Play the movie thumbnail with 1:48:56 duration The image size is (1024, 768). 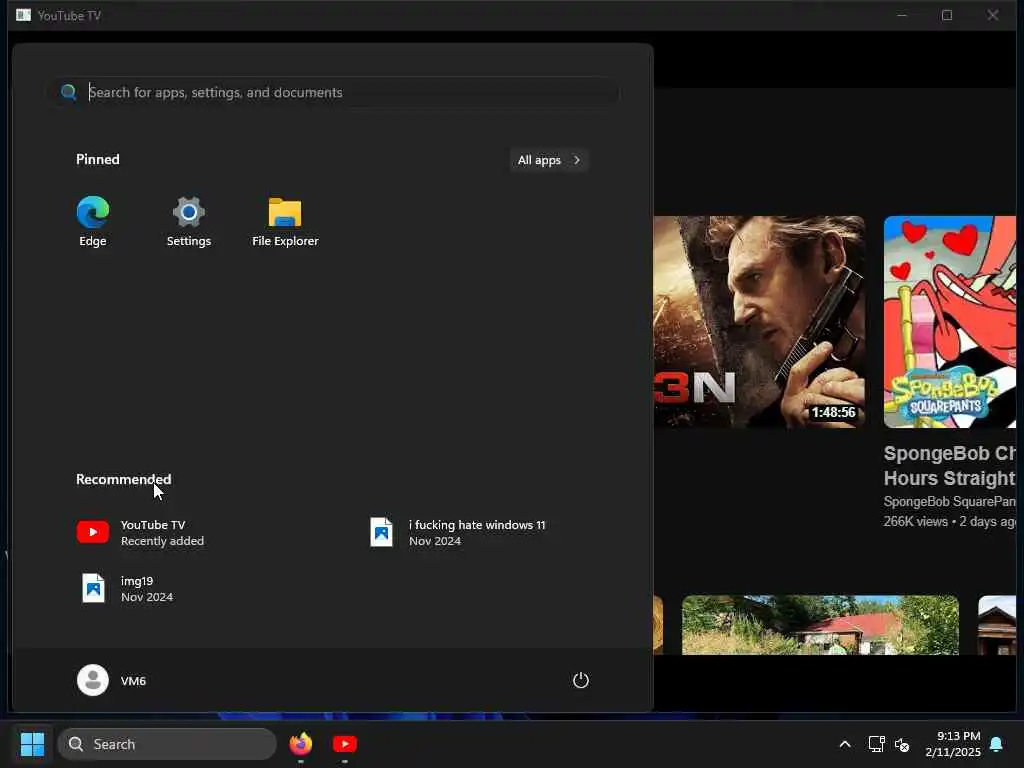point(760,322)
